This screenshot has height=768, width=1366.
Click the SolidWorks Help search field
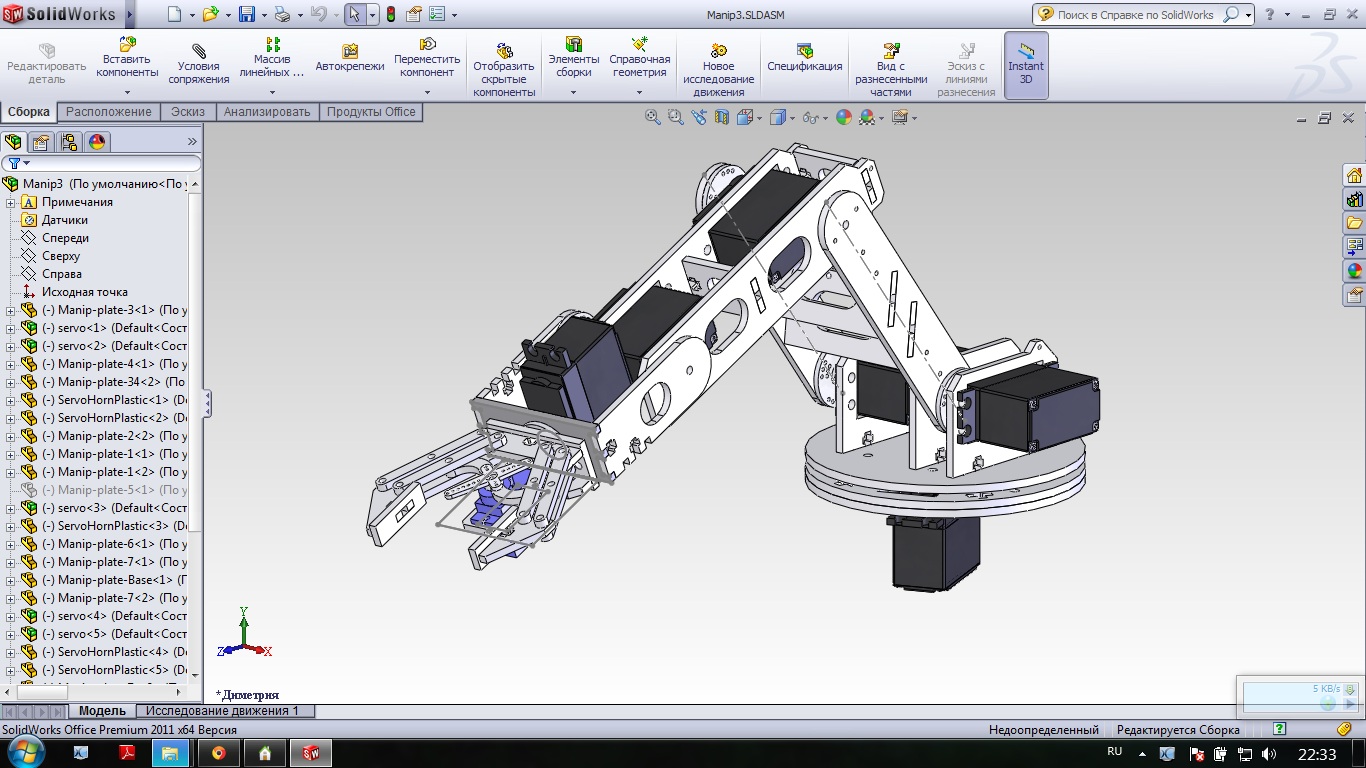coord(1135,15)
